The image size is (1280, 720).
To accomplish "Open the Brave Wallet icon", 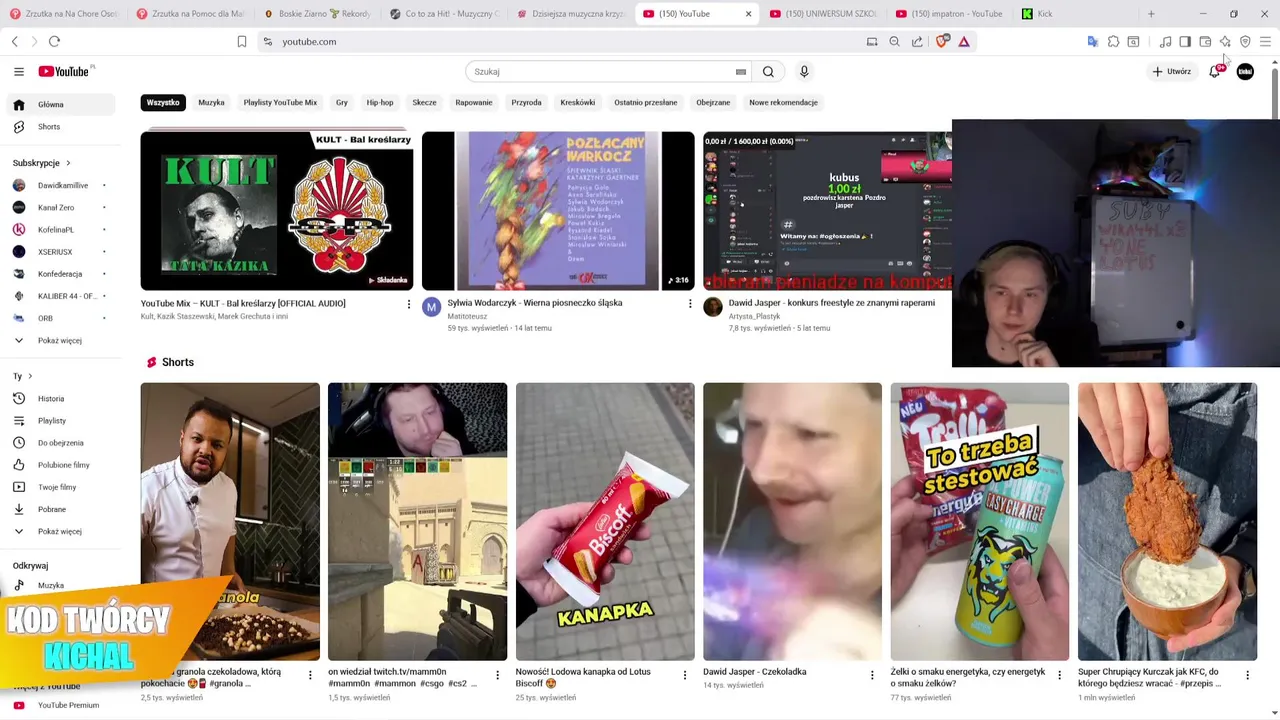I will point(1205,41).
